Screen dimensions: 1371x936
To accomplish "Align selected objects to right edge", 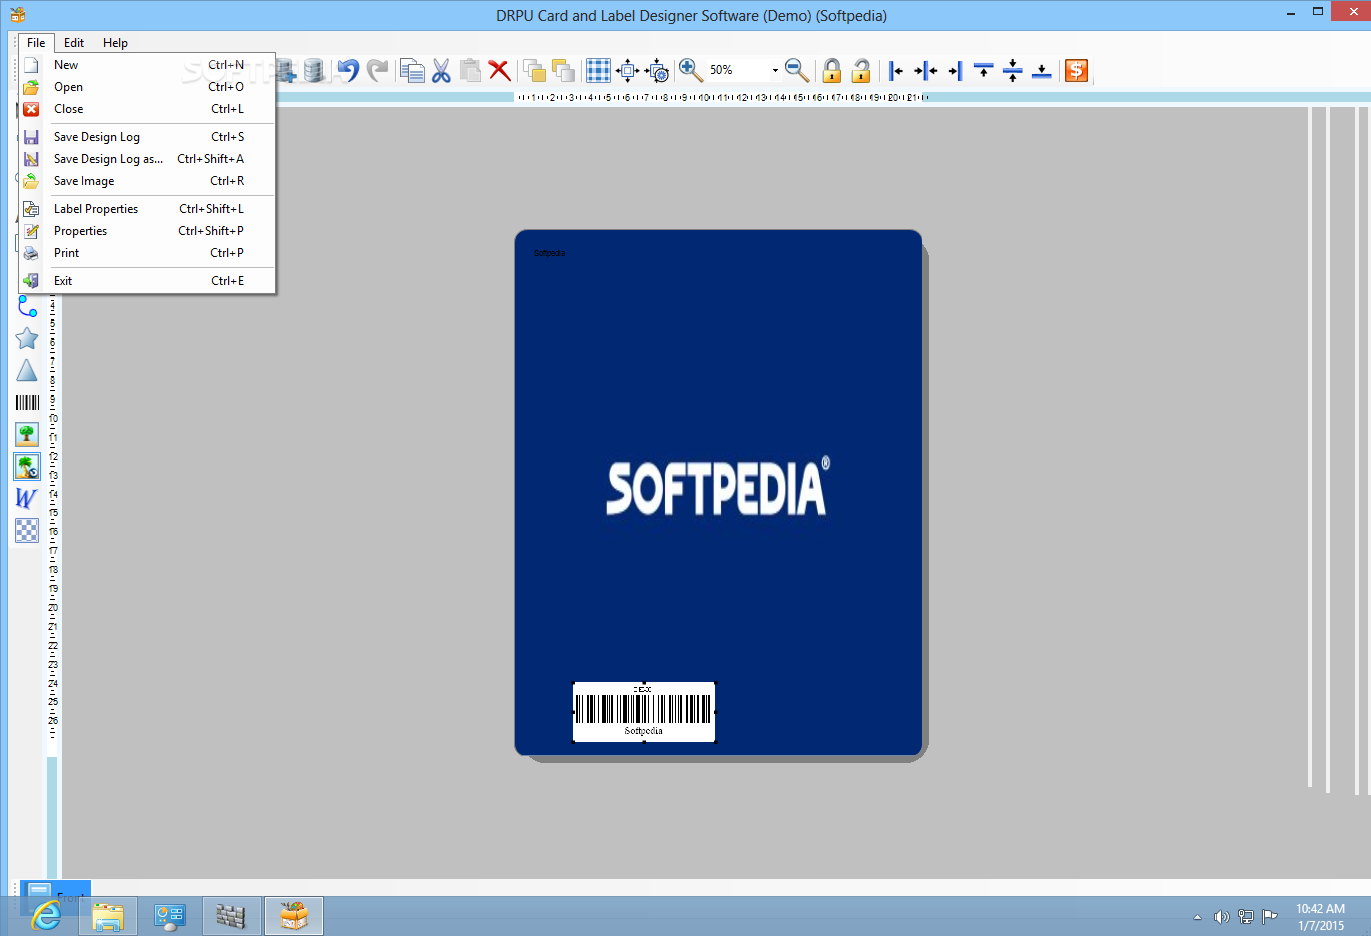I will coord(955,70).
